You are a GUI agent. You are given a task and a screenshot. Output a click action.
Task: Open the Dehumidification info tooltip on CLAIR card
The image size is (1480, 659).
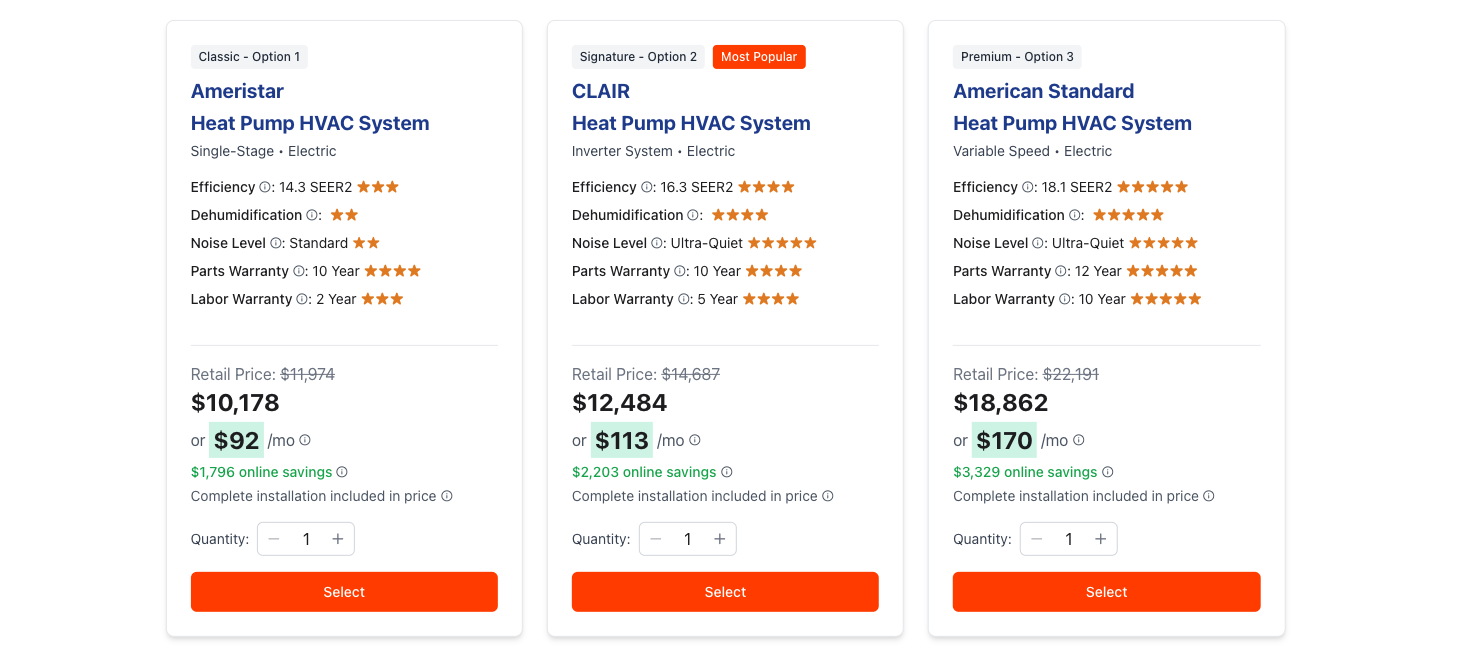click(x=692, y=215)
